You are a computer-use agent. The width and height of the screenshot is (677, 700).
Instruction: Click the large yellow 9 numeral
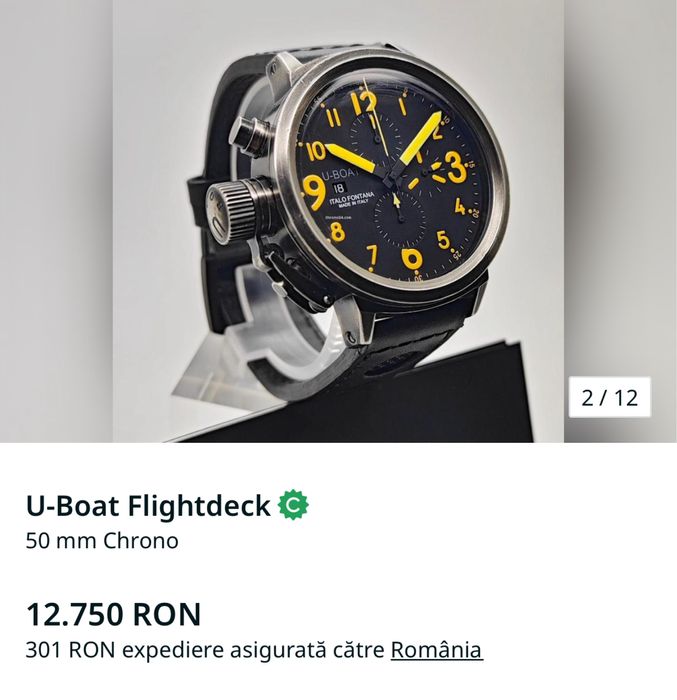pyautogui.click(x=314, y=189)
